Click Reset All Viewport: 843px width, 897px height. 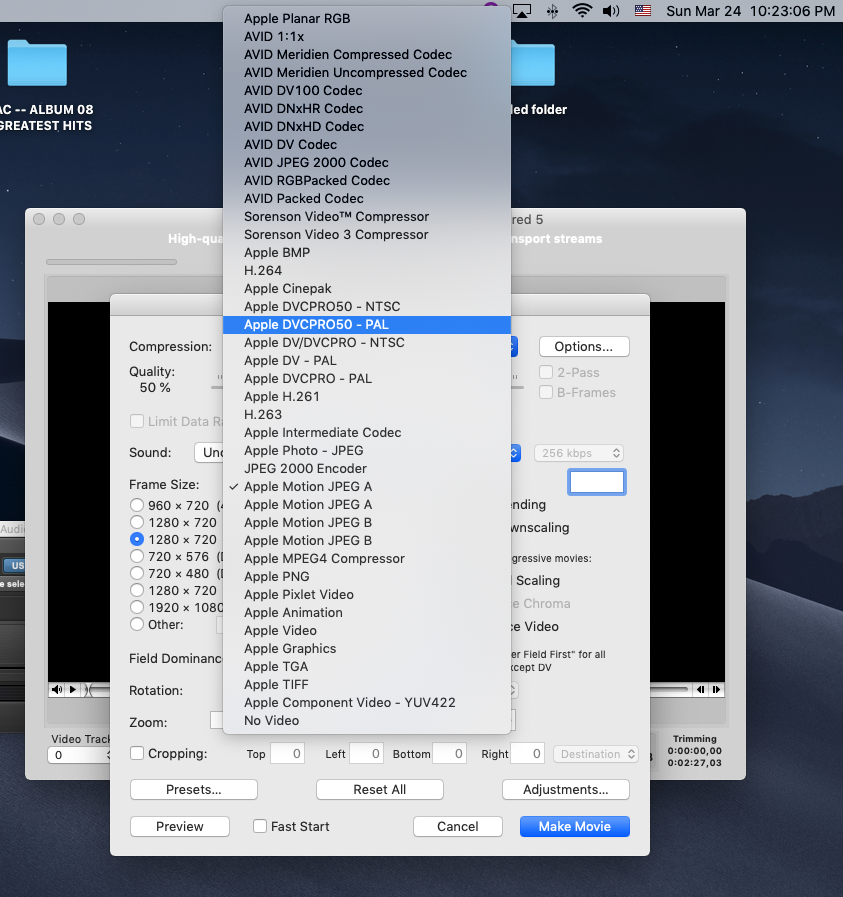(x=380, y=789)
